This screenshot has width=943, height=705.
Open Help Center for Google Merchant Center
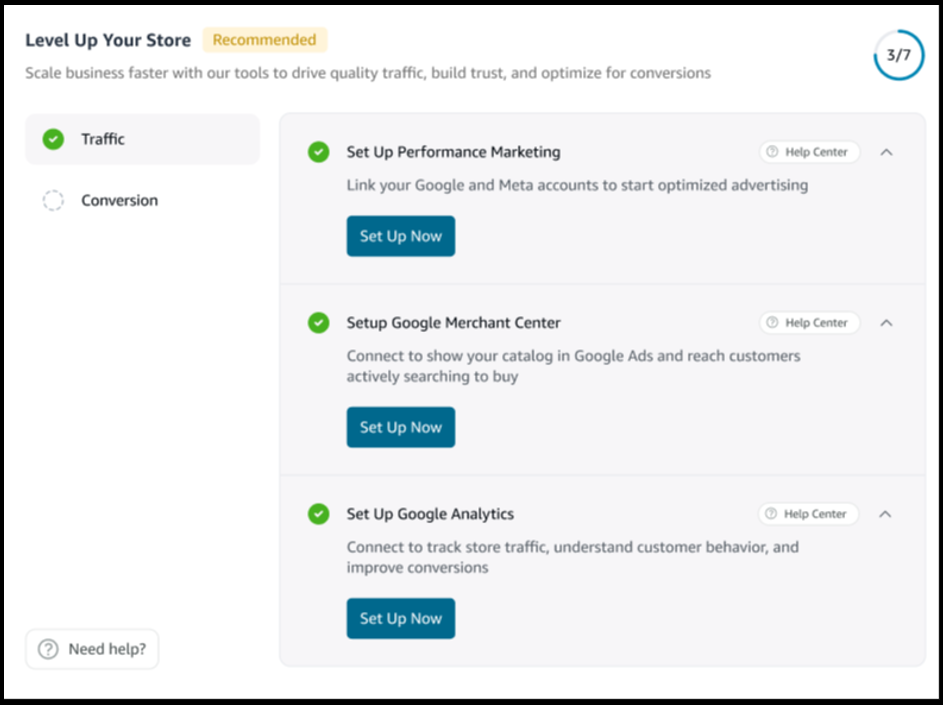click(x=808, y=323)
